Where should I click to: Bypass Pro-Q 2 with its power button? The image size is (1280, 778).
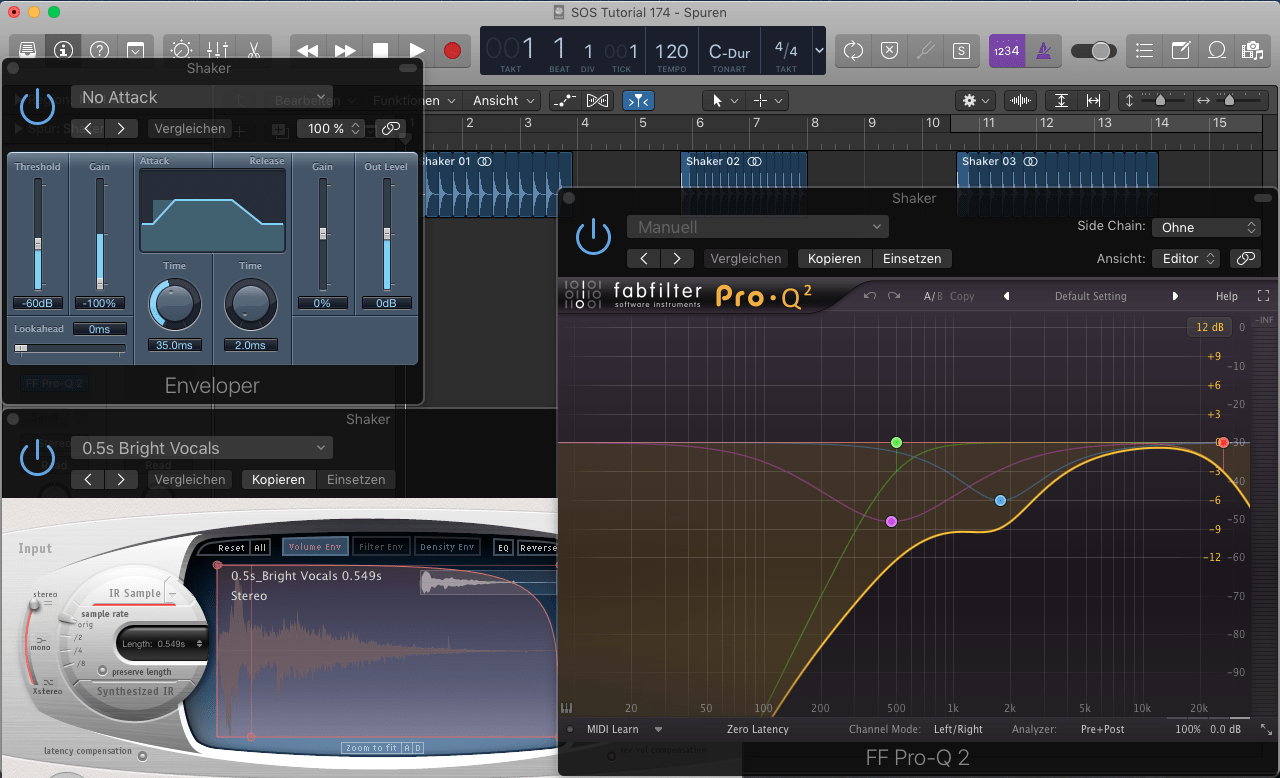pyautogui.click(x=593, y=236)
